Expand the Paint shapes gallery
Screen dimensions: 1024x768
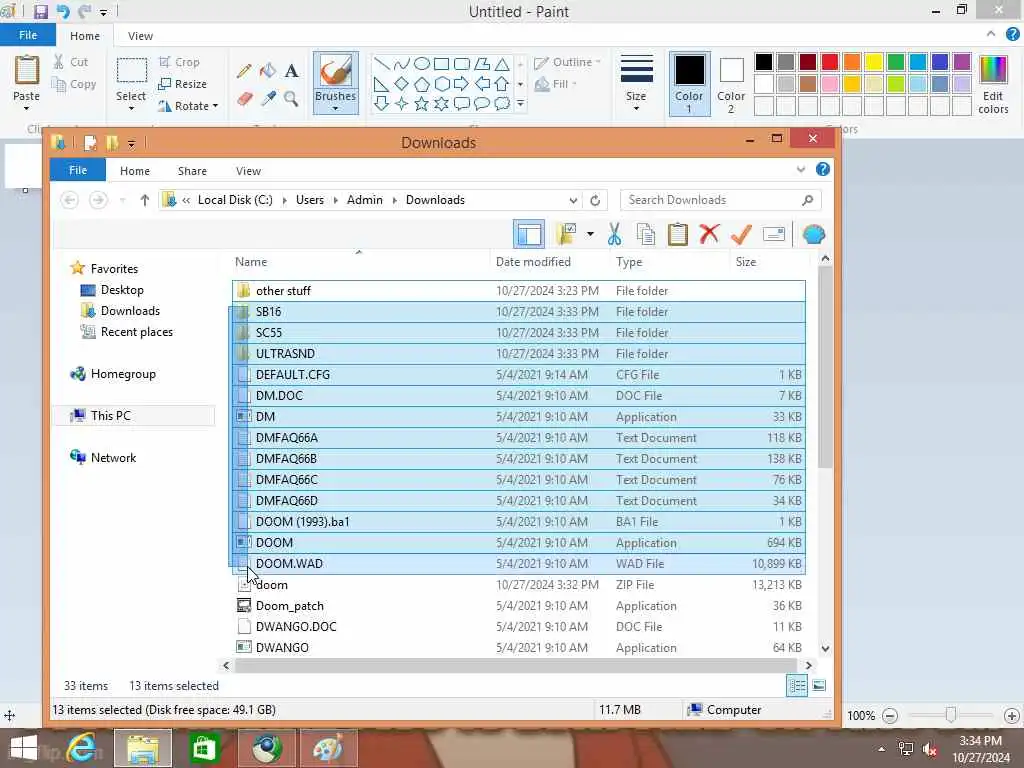coord(520,103)
